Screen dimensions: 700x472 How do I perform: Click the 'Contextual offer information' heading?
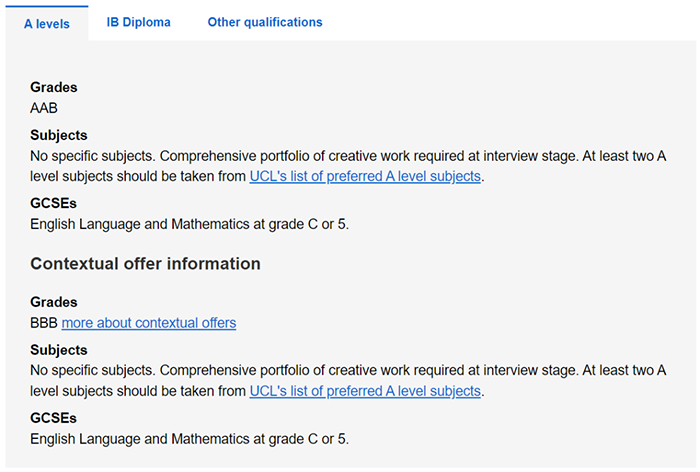[145, 264]
